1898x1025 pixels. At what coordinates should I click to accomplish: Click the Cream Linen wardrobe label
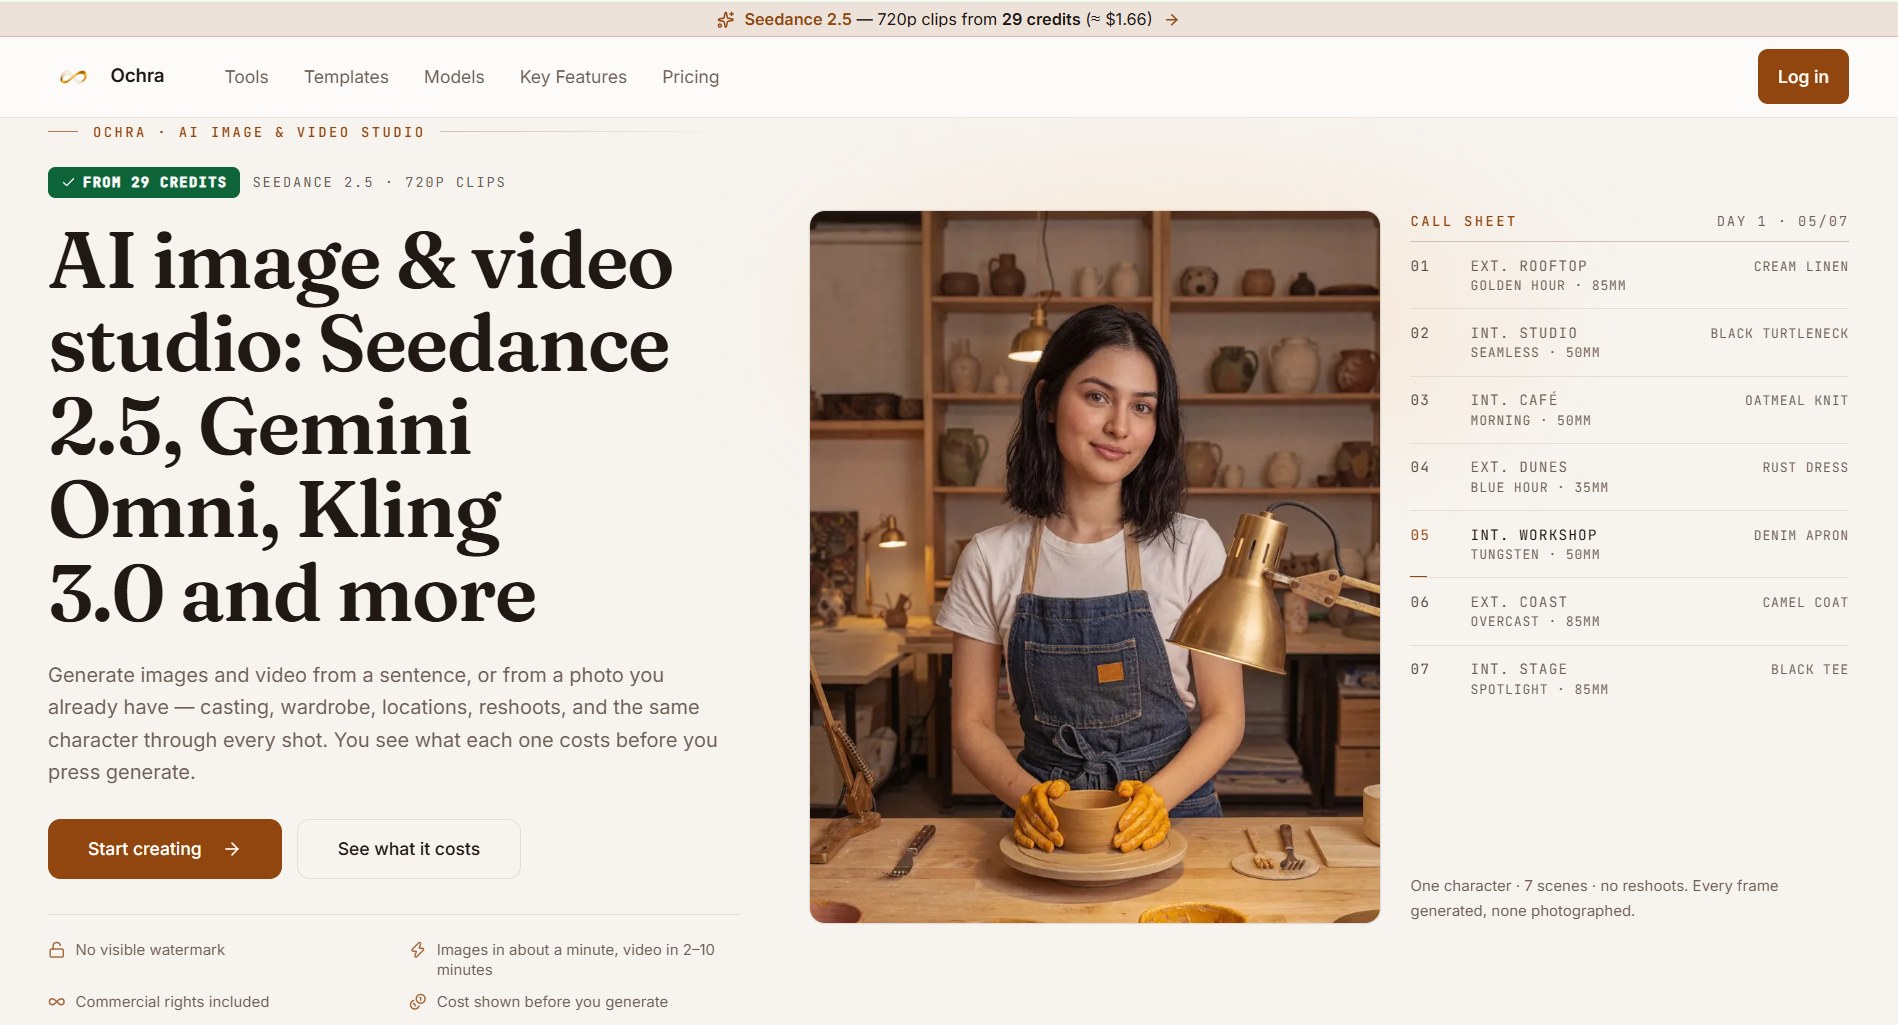pos(1801,267)
